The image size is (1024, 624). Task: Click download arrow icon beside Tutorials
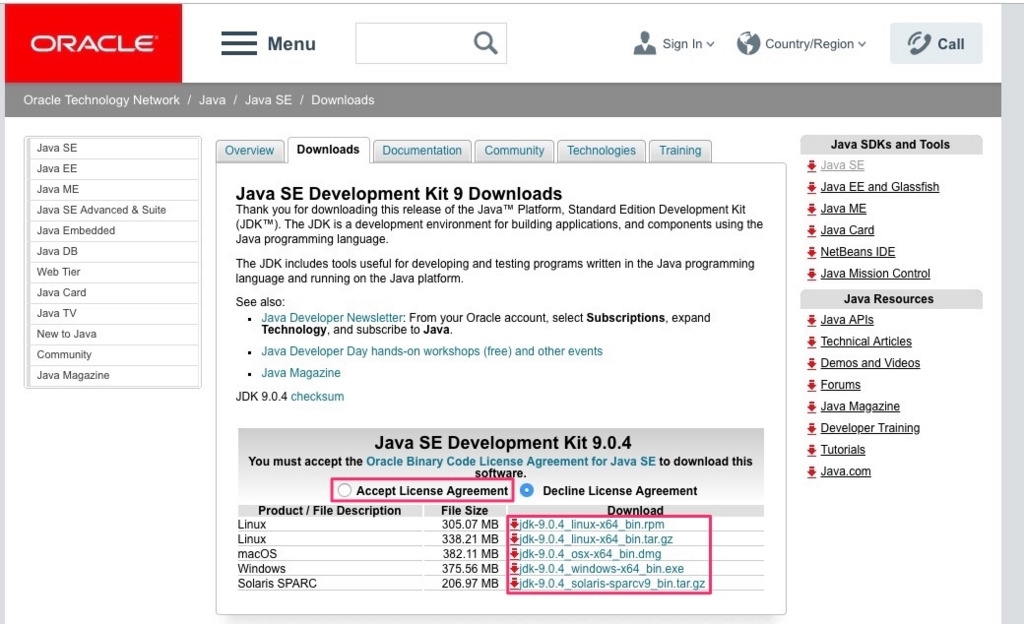[x=811, y=450]
